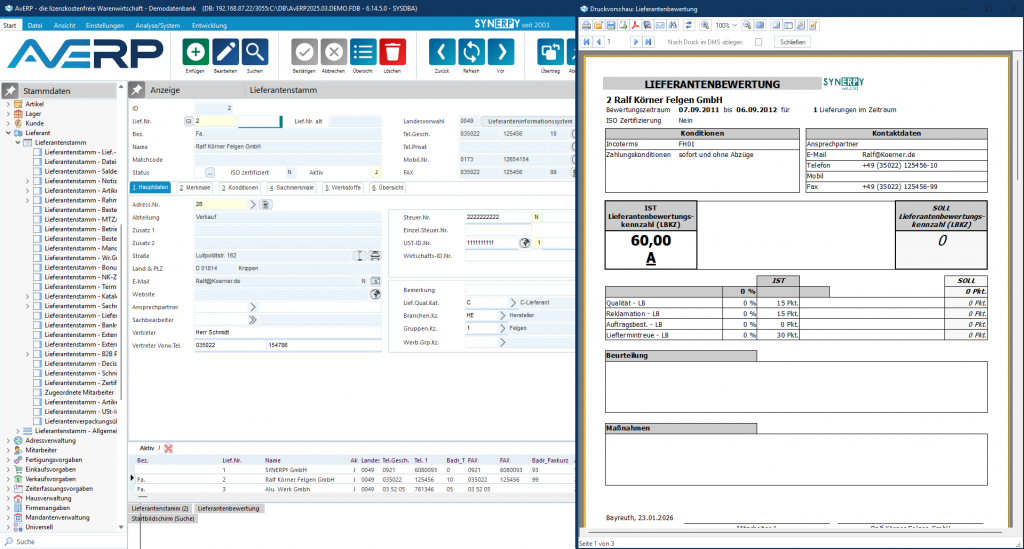
Task: Click the Refresh icon in the toolbar
Action: click(x=472, y=52)
